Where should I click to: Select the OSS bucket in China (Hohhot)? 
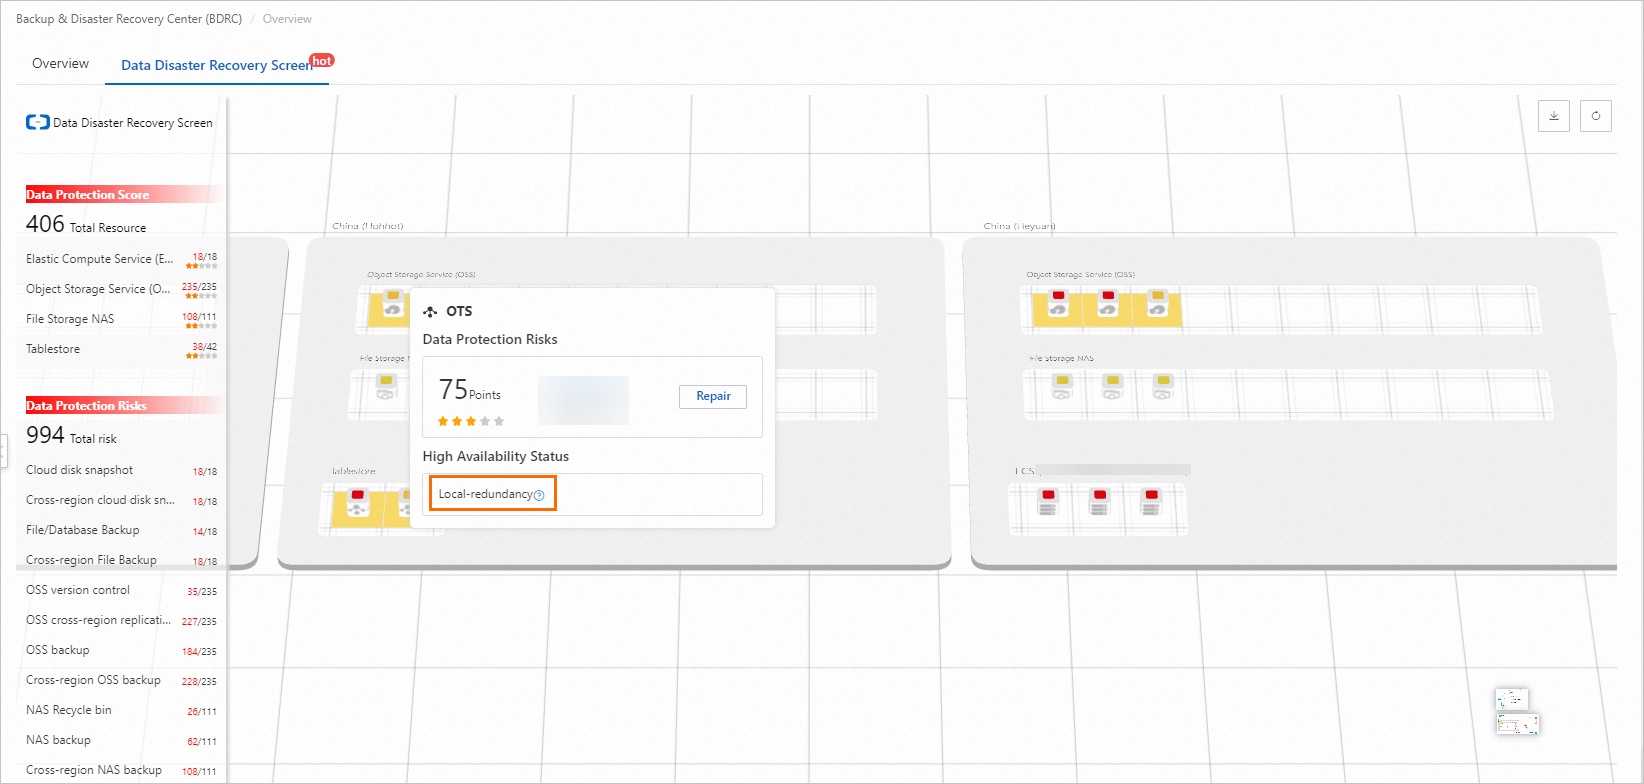click(393, 304)
